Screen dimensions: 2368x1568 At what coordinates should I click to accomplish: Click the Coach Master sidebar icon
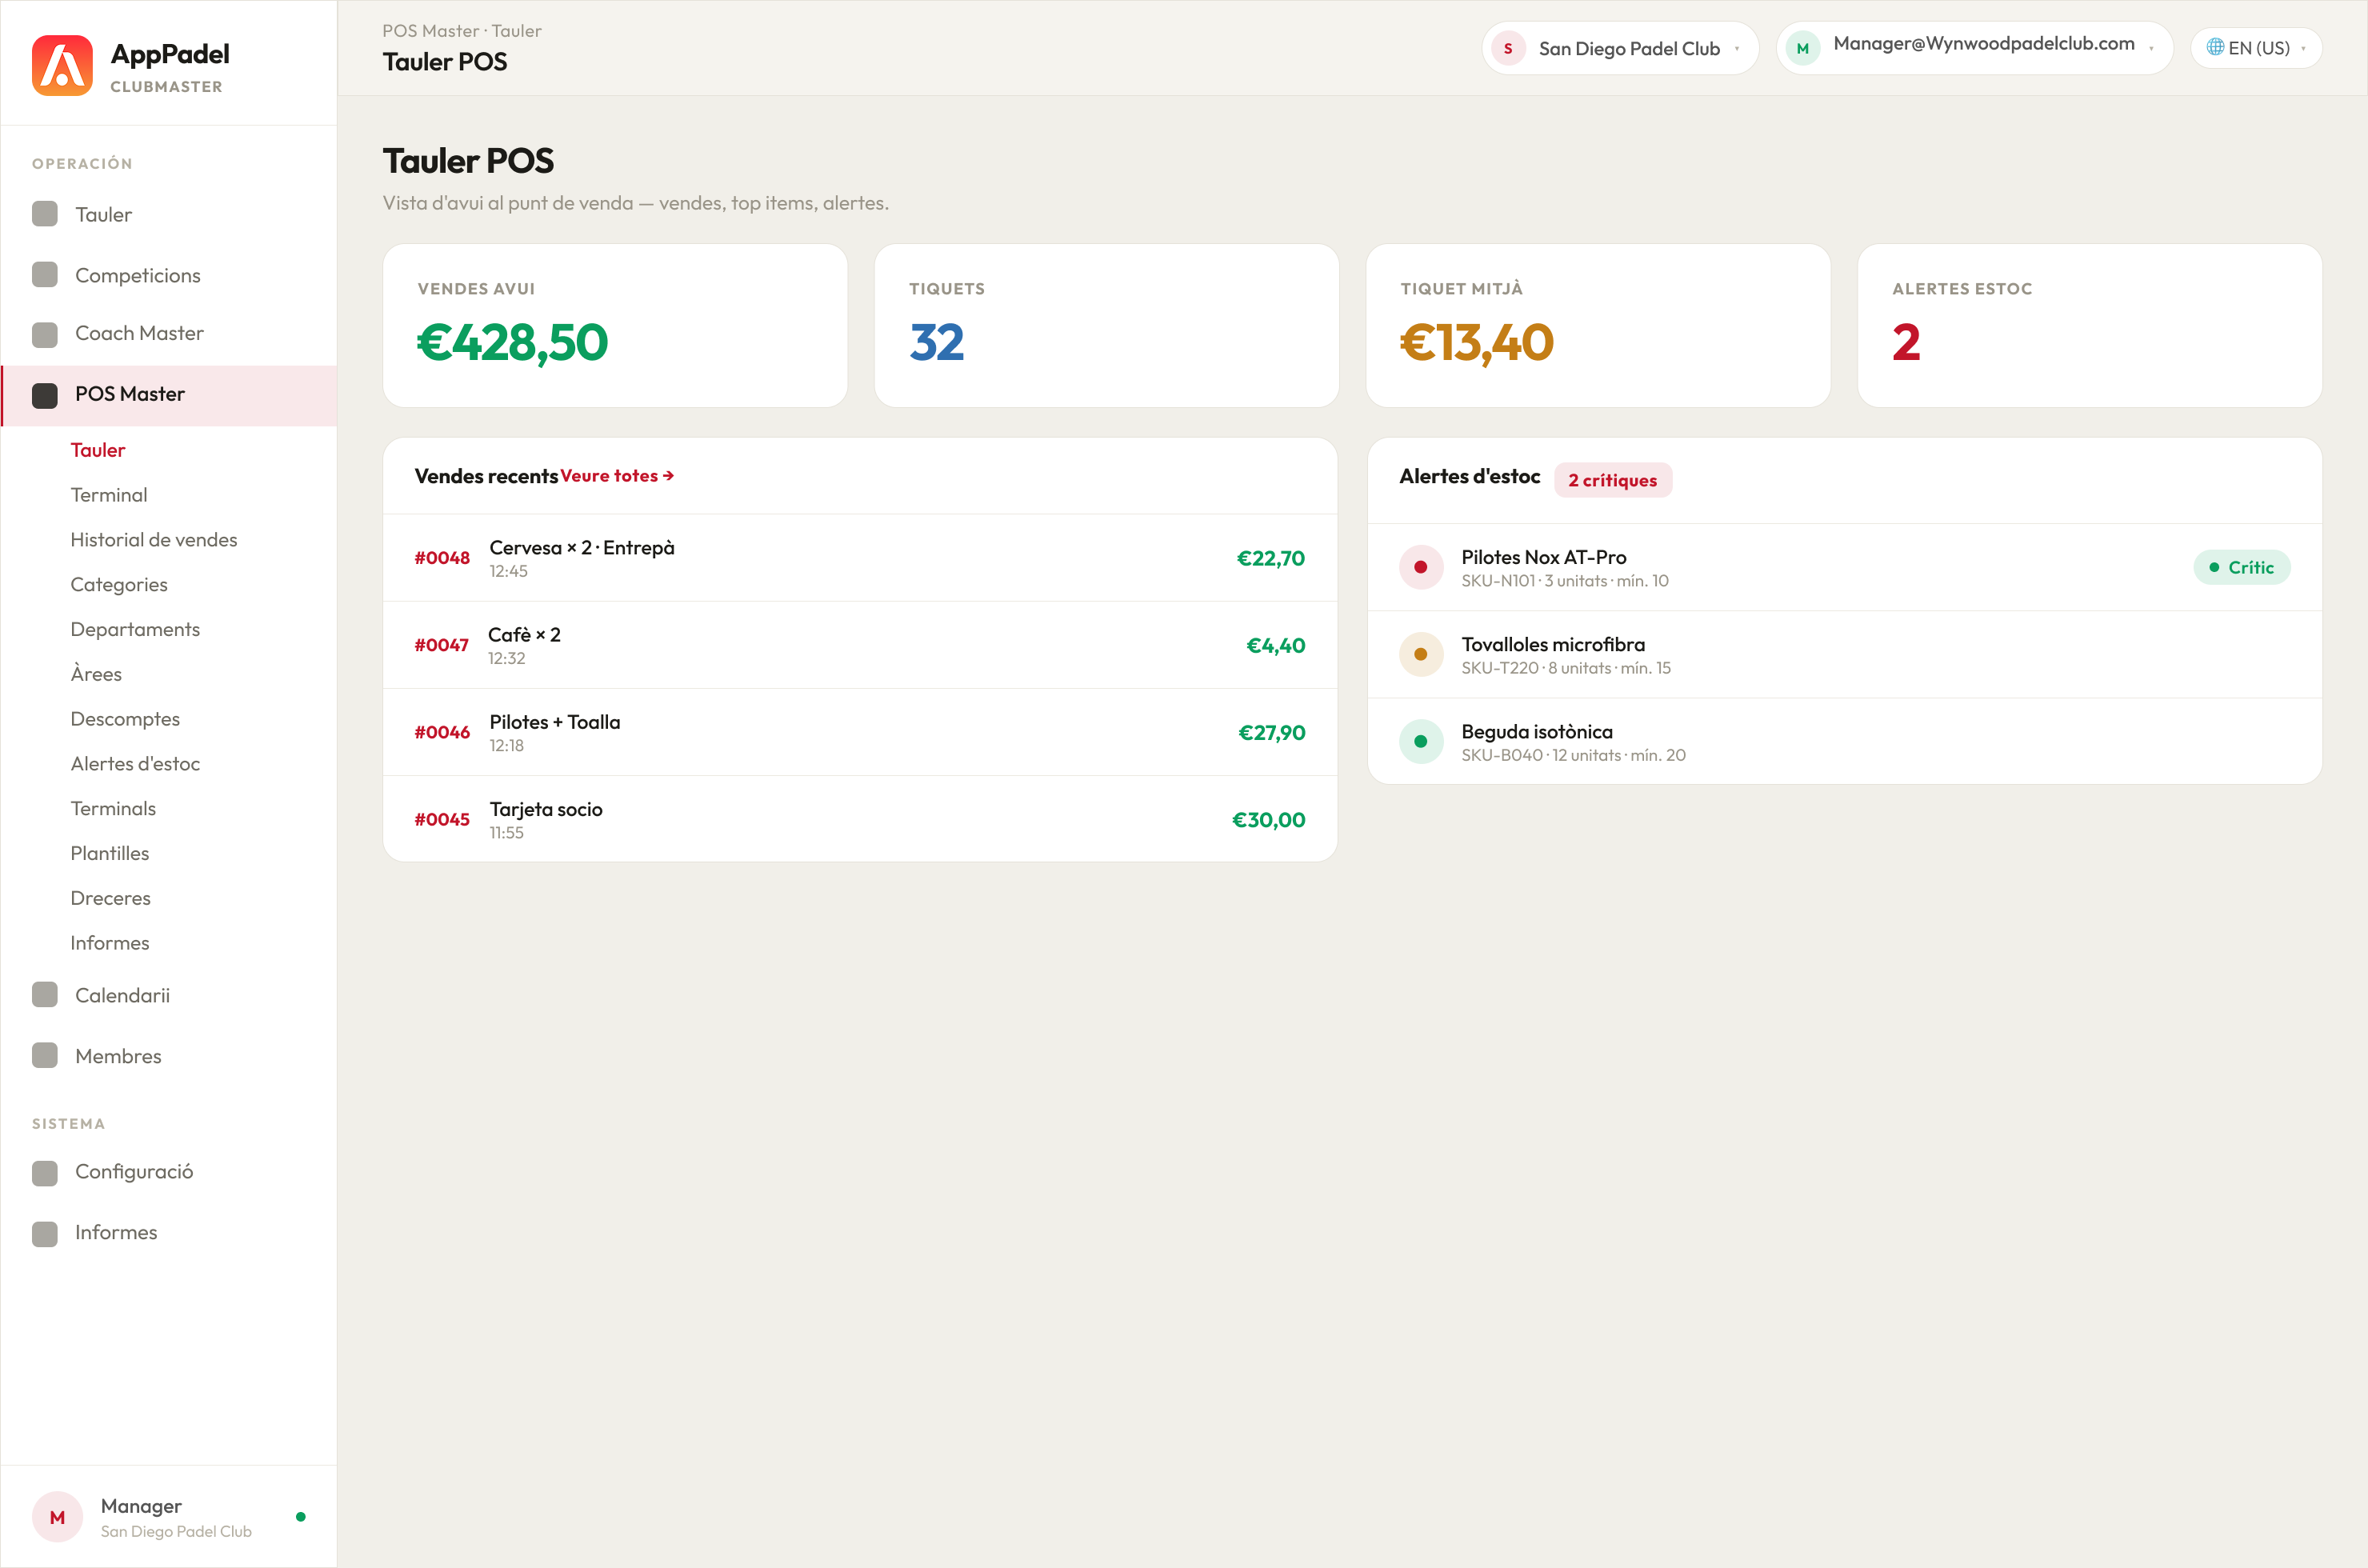point(45,334)
